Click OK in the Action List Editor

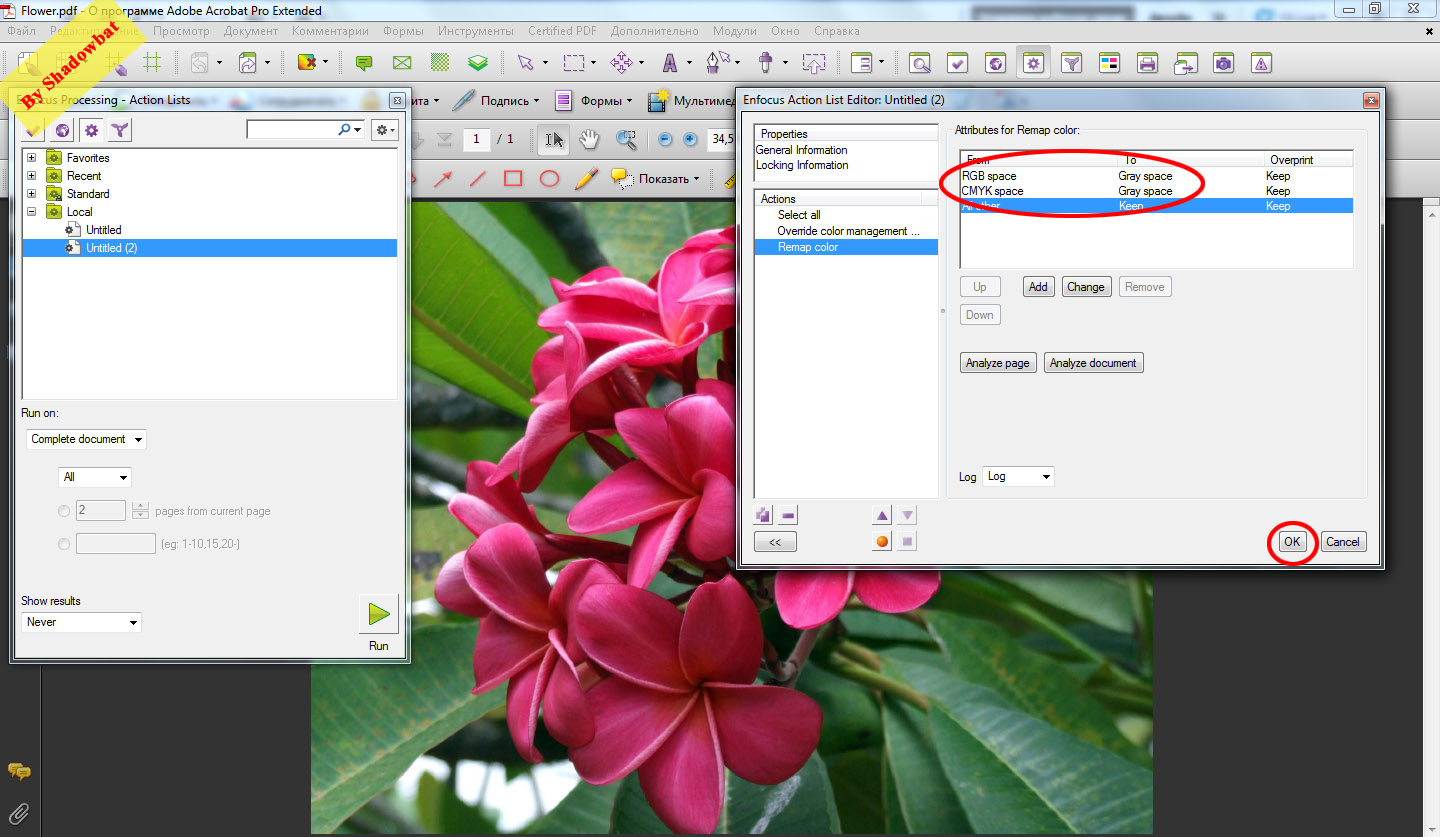tap(1292, 542)
